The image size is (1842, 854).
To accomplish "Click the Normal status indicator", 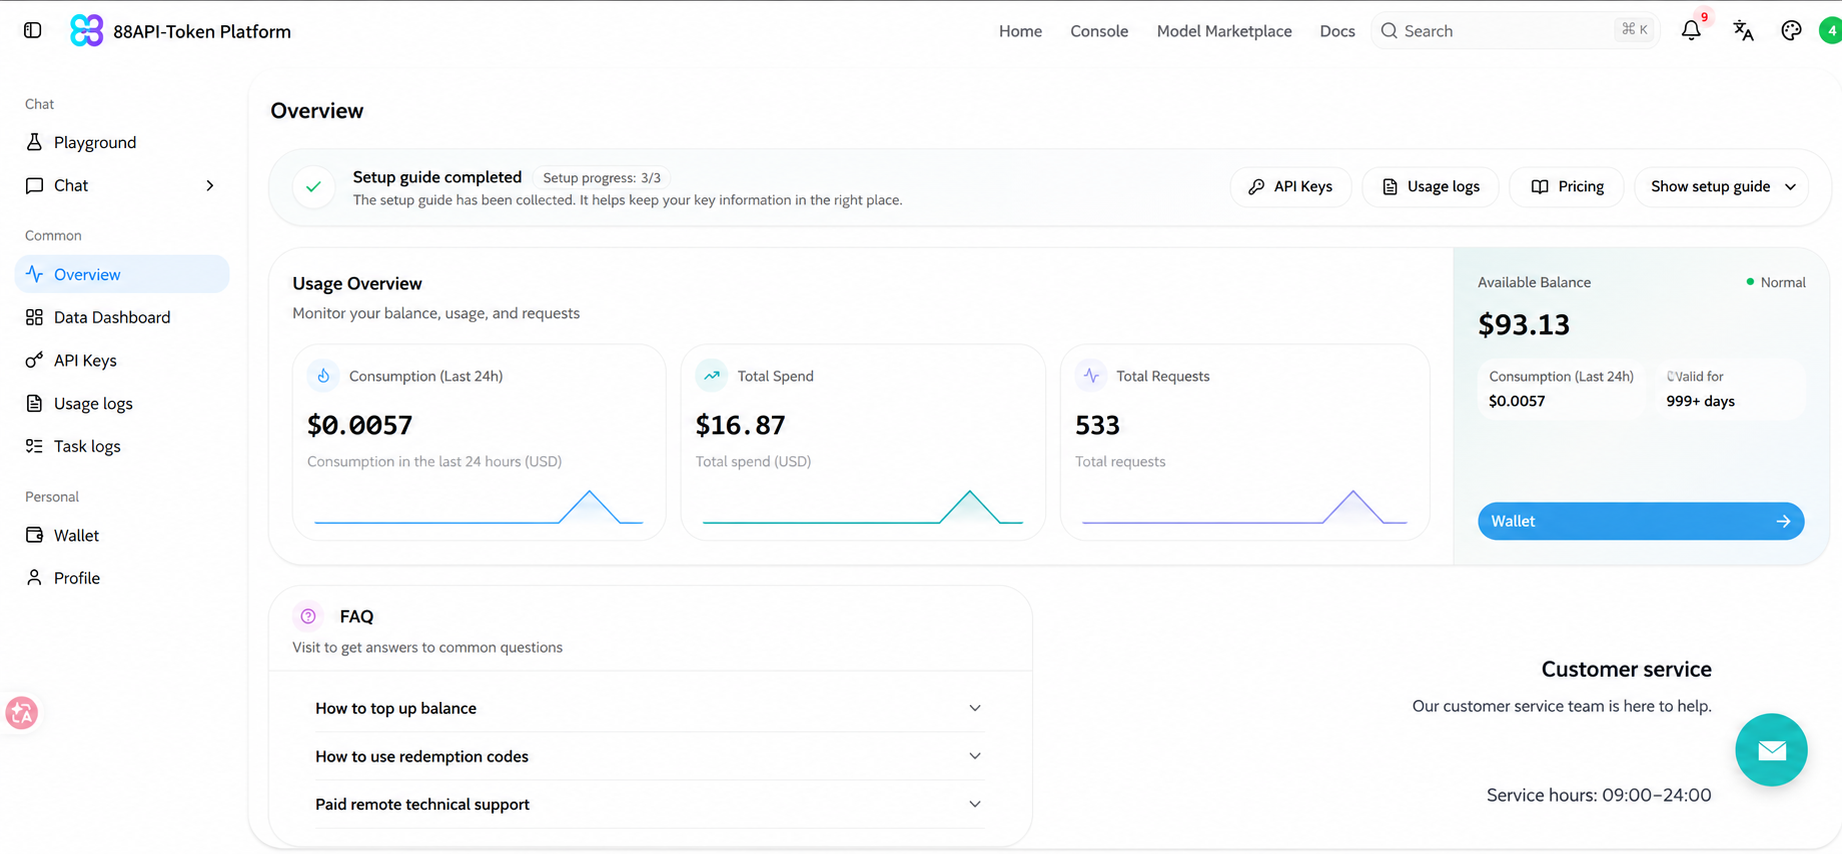I will tap(1776, 282).
